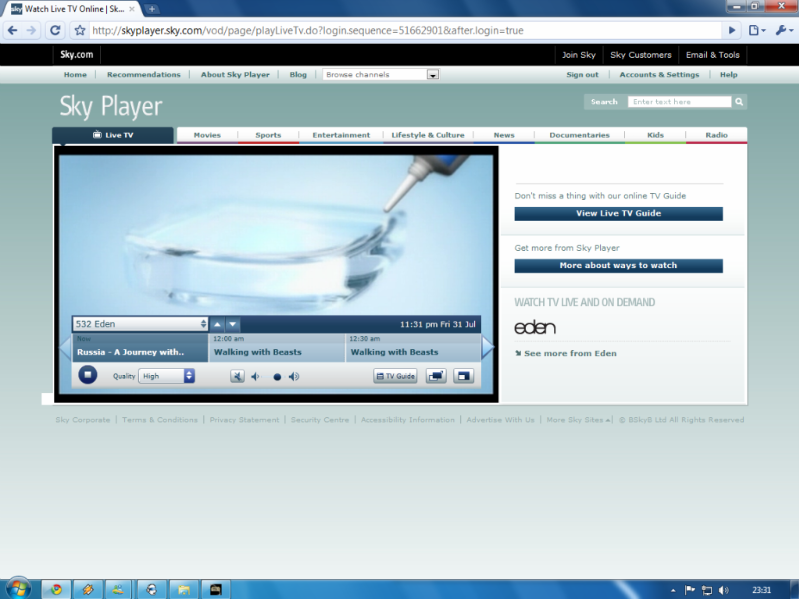Open the Kids tab
799x599 pixels.
click(x=655, y=135)
